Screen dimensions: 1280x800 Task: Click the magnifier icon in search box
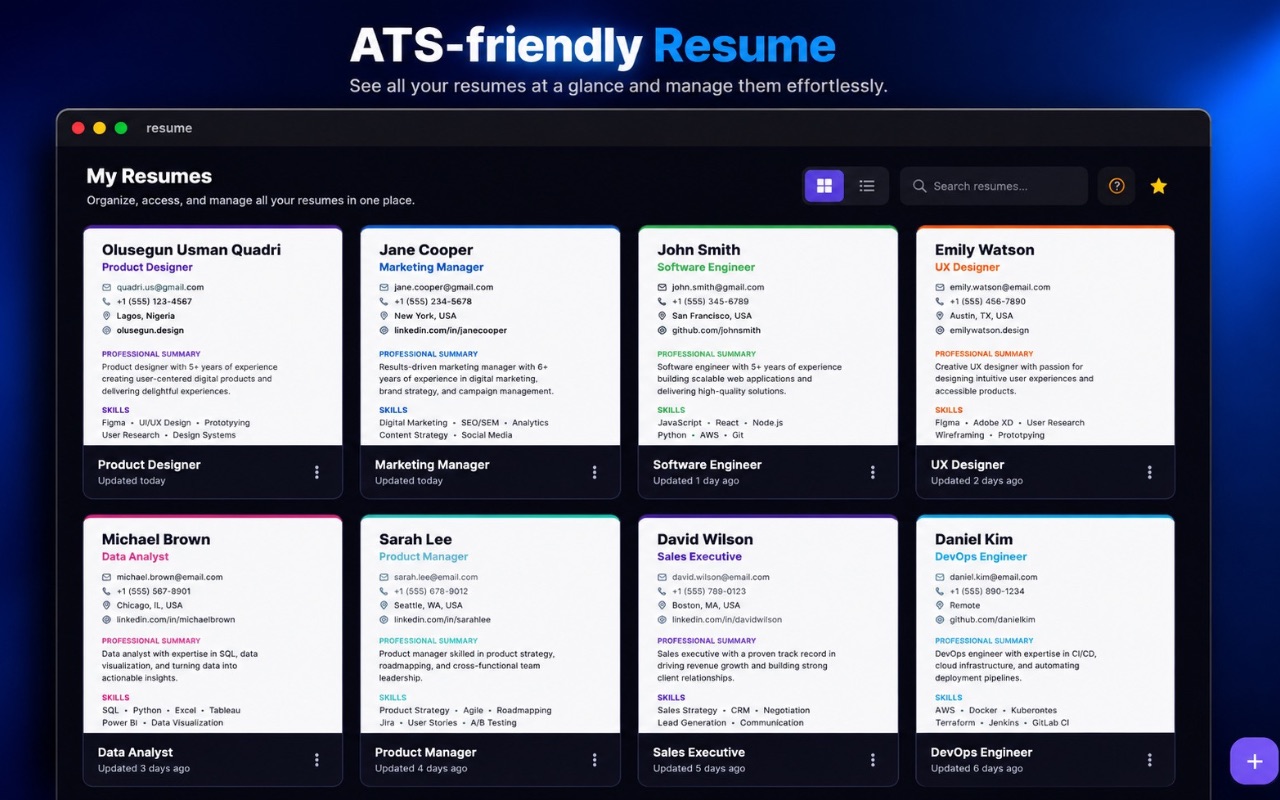(x=920, y=186)
